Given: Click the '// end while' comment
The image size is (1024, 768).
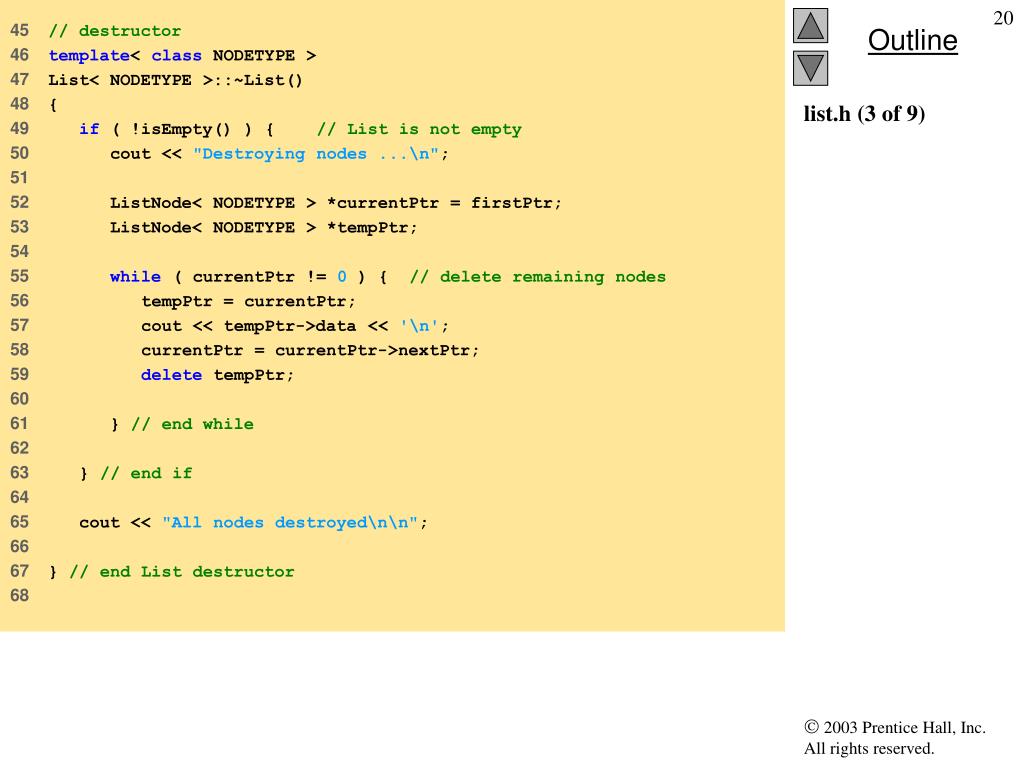Looking at the screenshot, I should point(192,424).
